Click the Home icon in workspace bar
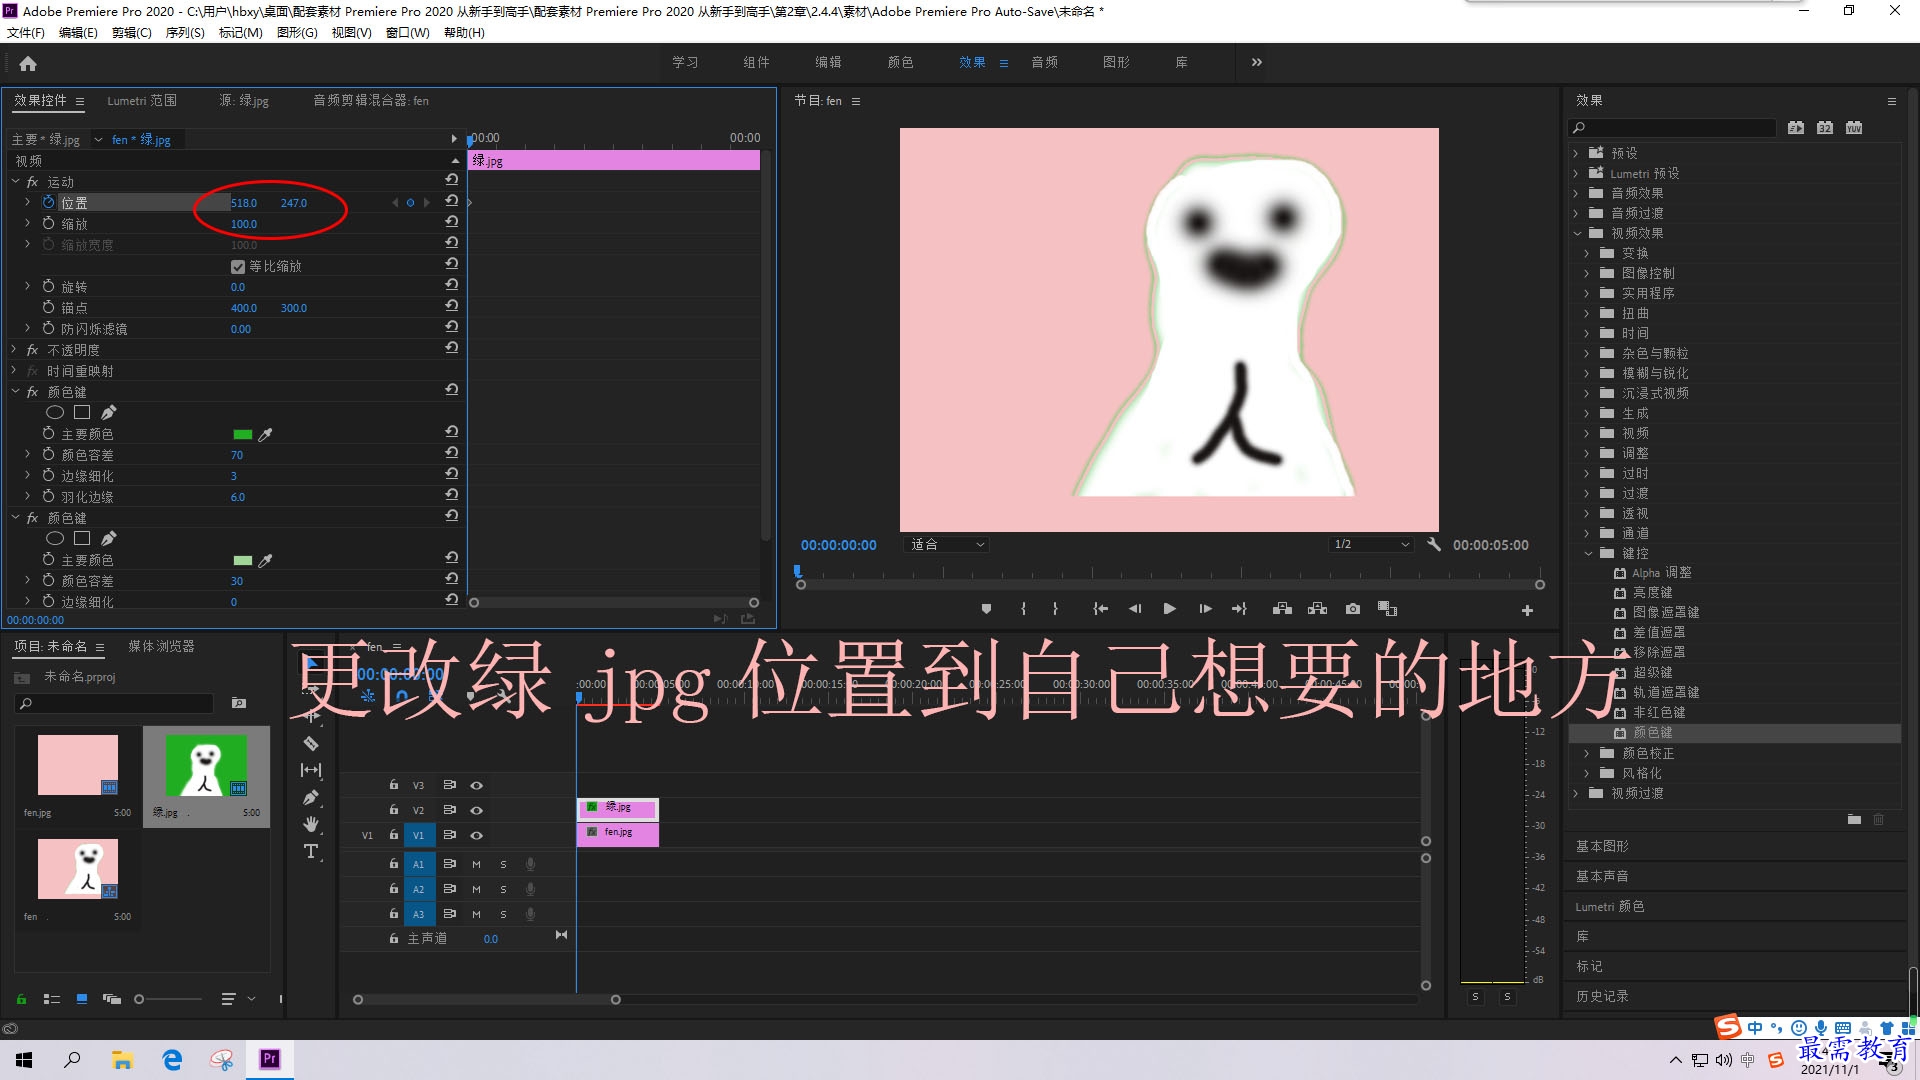Image resolution: width=1920 pixels, height=1080 pixels. point(28,63)
